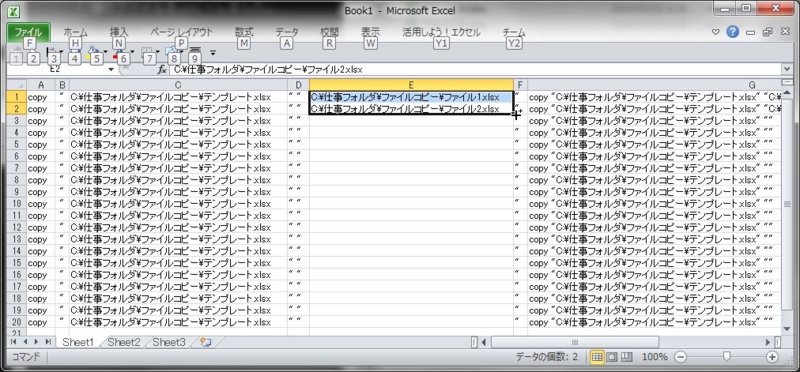The height and width of the screenshot is (372, 800).
Task: Click the Excel application icon in title bar
Action: pyautogui.click(x=15, y=11)
